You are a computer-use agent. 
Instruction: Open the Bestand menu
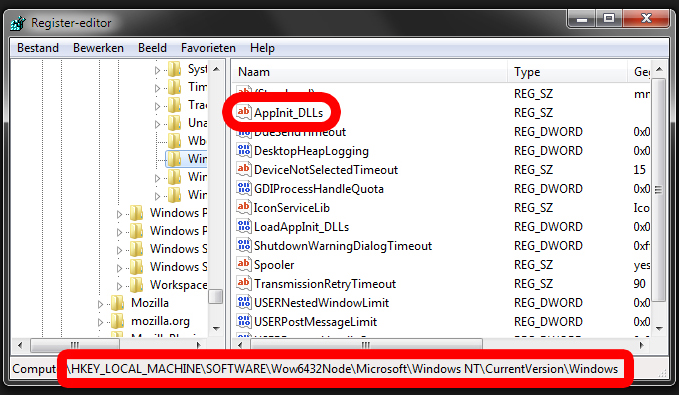(x=38, y=48)
